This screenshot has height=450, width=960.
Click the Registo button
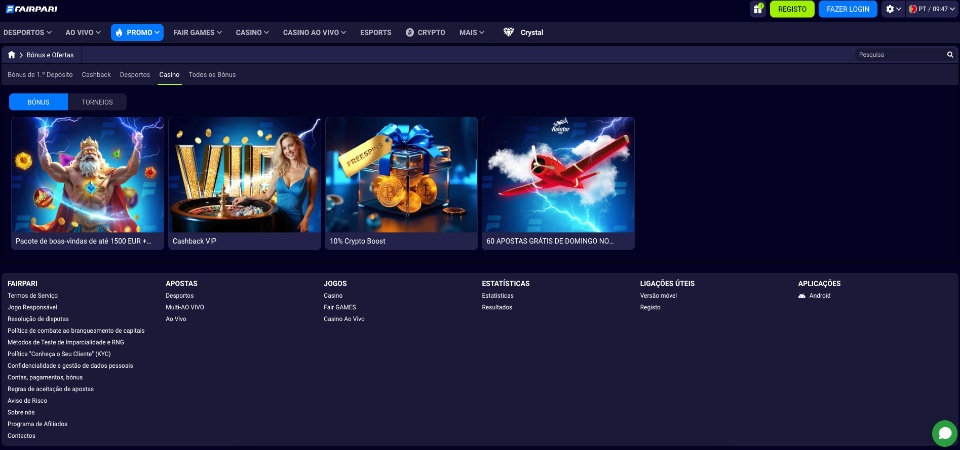[792, 9]
